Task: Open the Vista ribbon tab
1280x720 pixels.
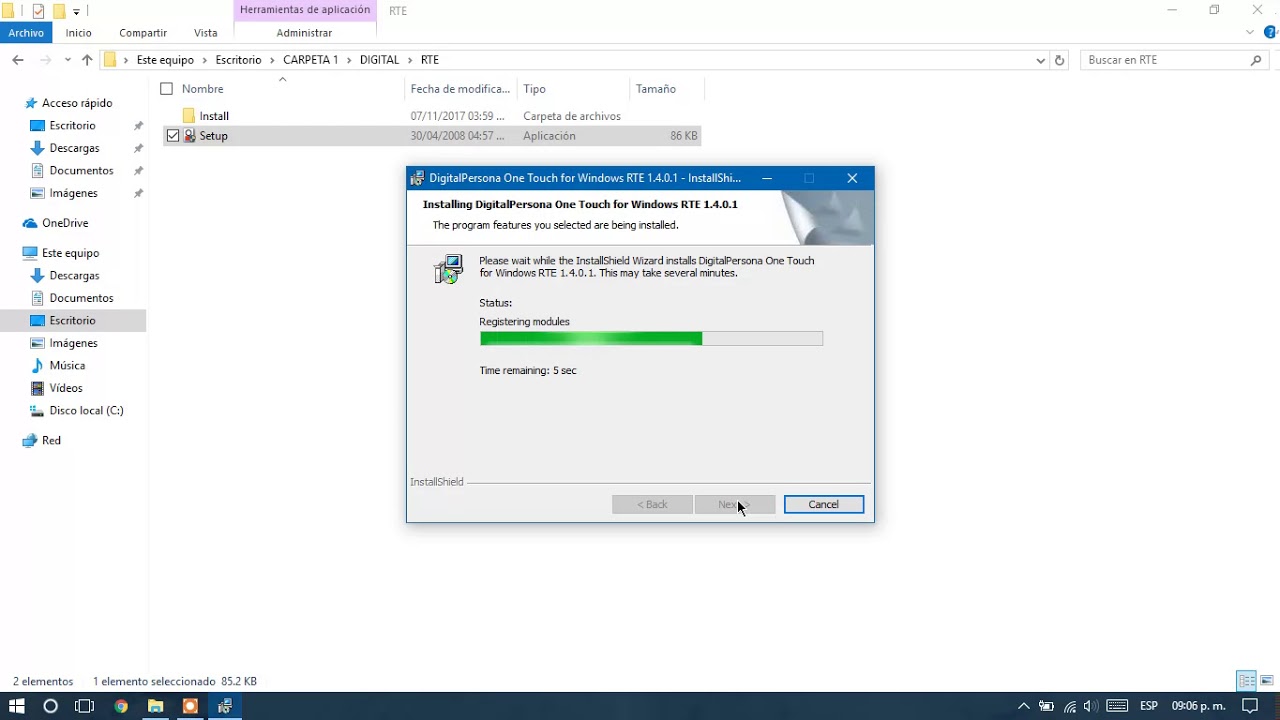Action: coord(206,33)
